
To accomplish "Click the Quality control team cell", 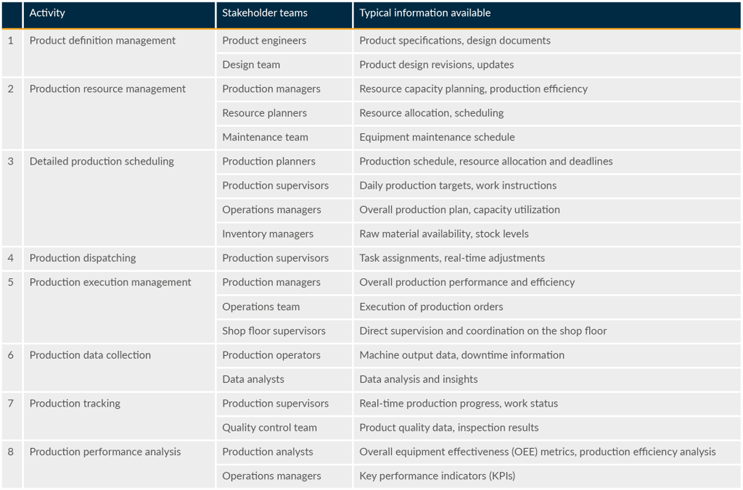I will [x=269, y=428].
